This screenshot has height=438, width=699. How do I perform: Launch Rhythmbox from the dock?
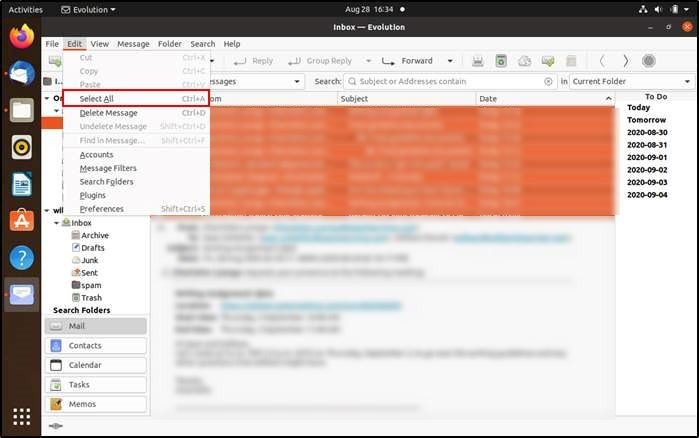click(x=22, y=147)
